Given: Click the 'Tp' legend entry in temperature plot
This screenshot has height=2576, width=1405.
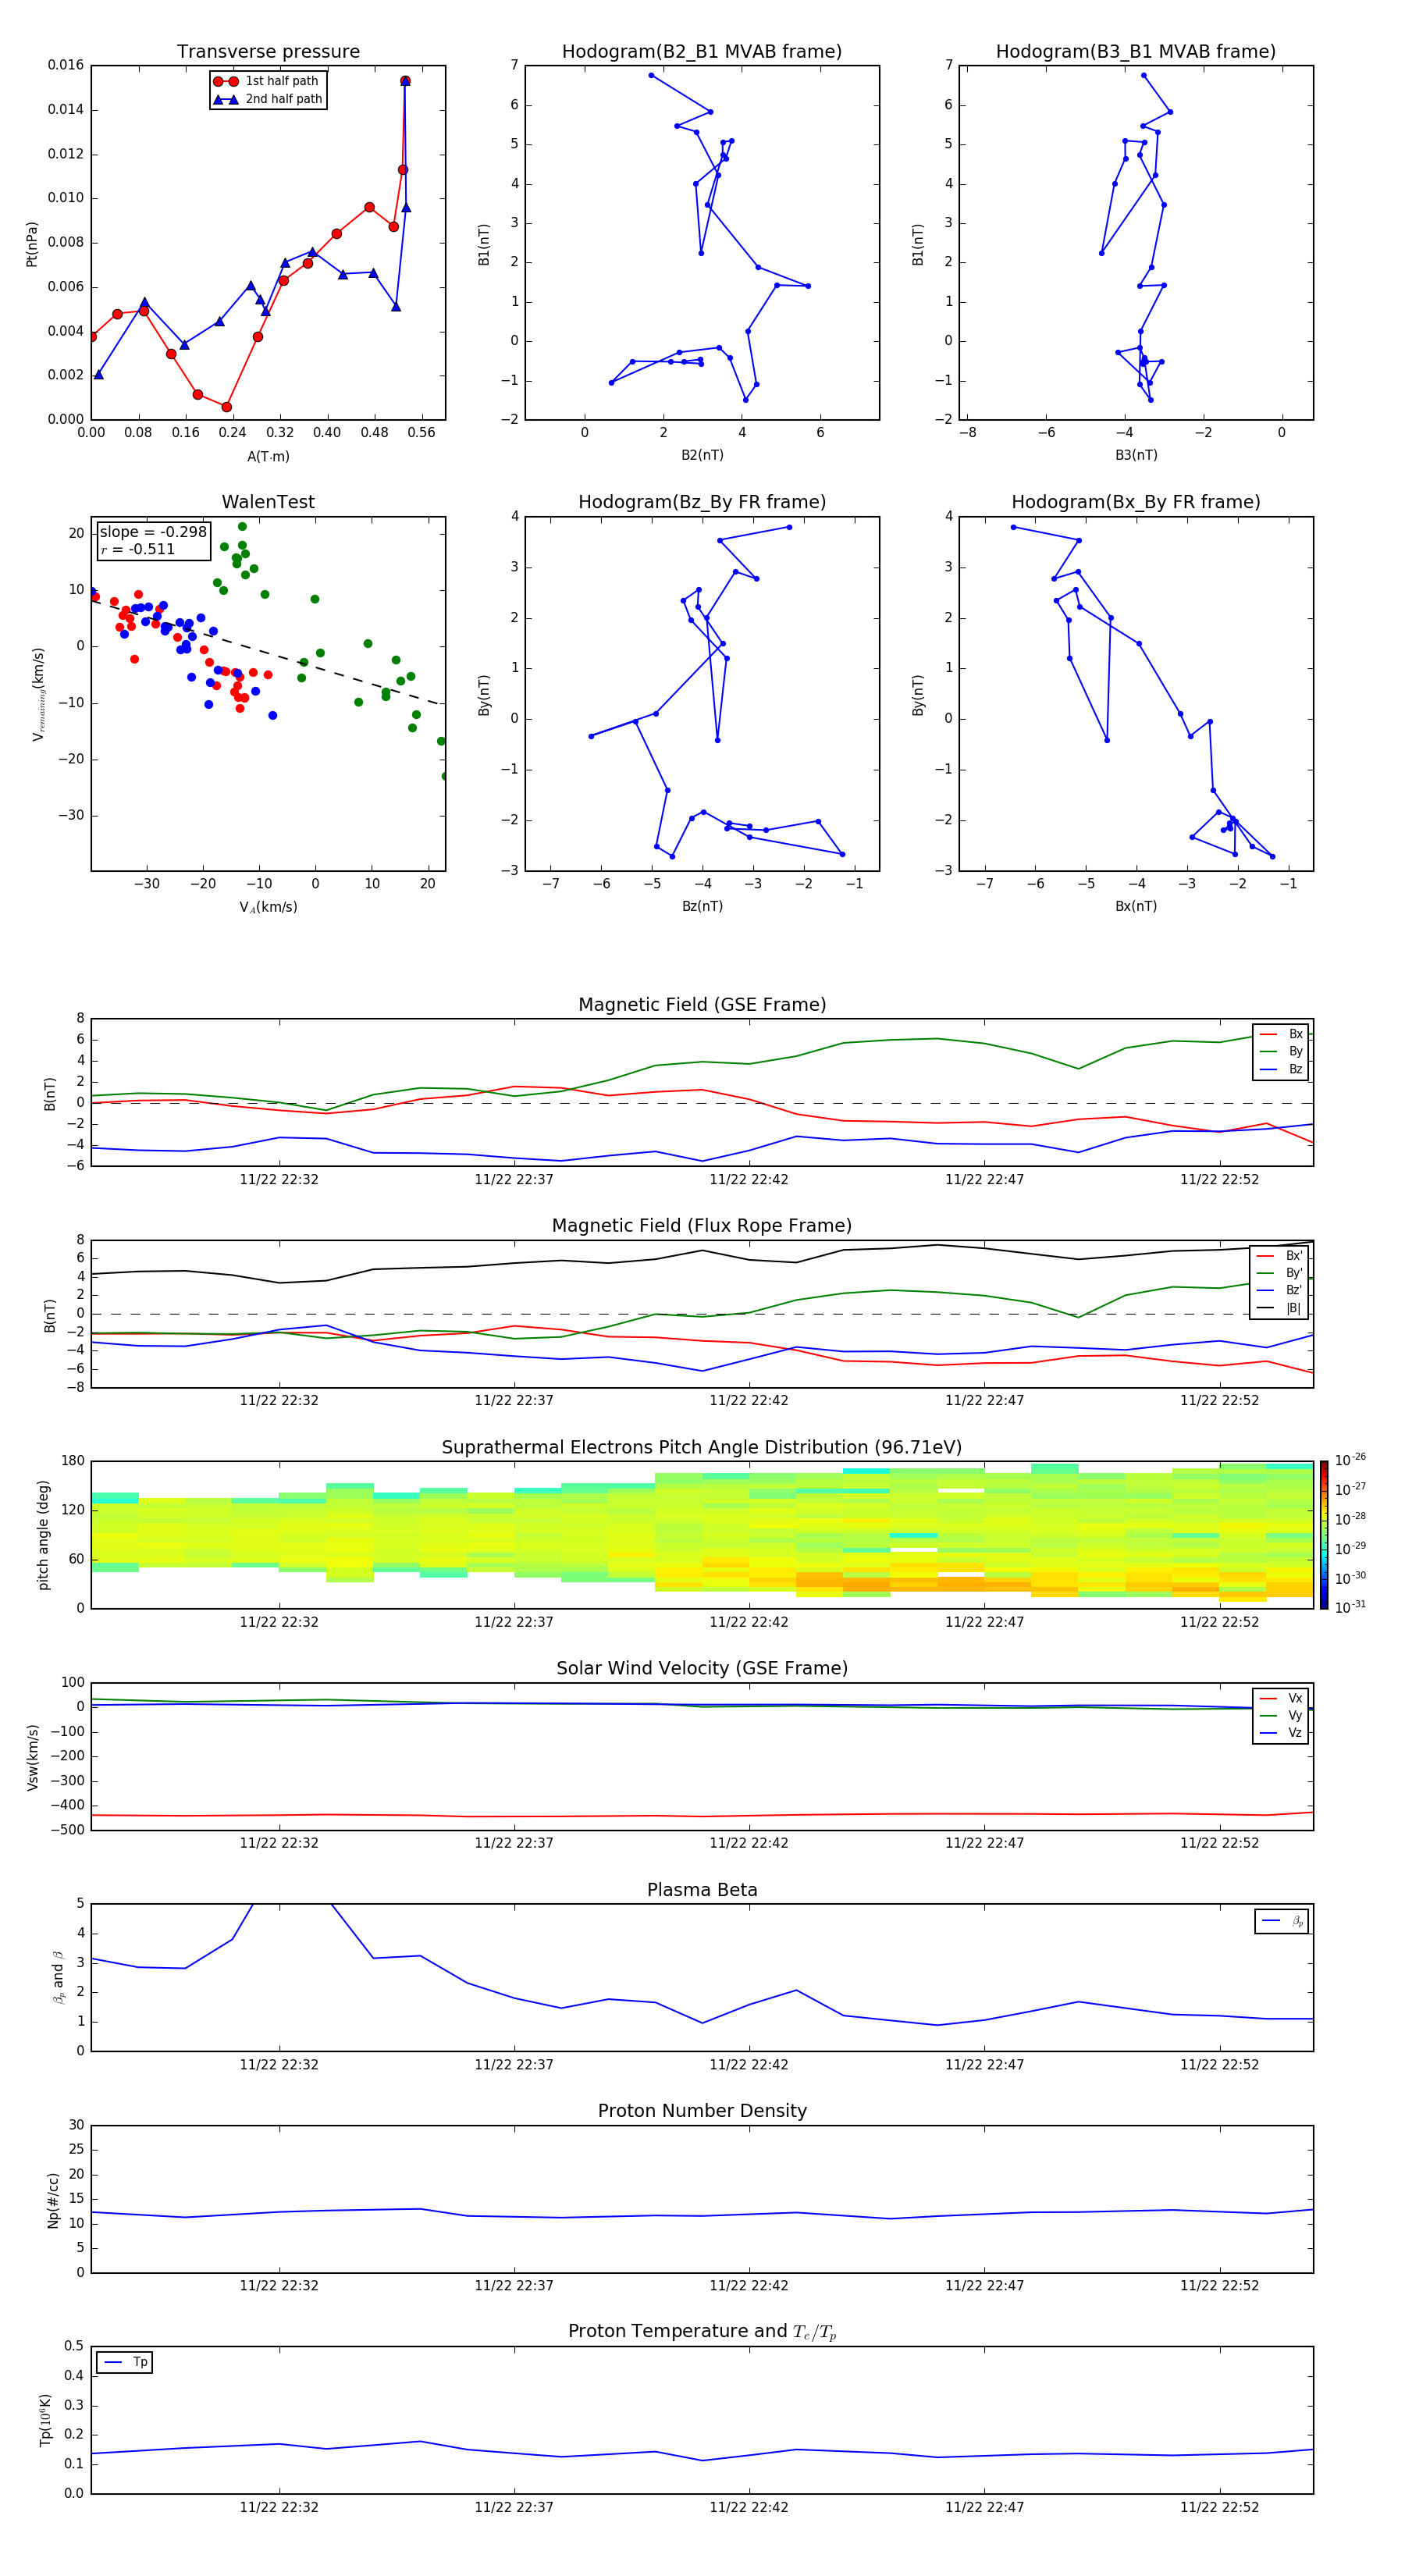Looking at the screenshot, I should coord(125,2362).
